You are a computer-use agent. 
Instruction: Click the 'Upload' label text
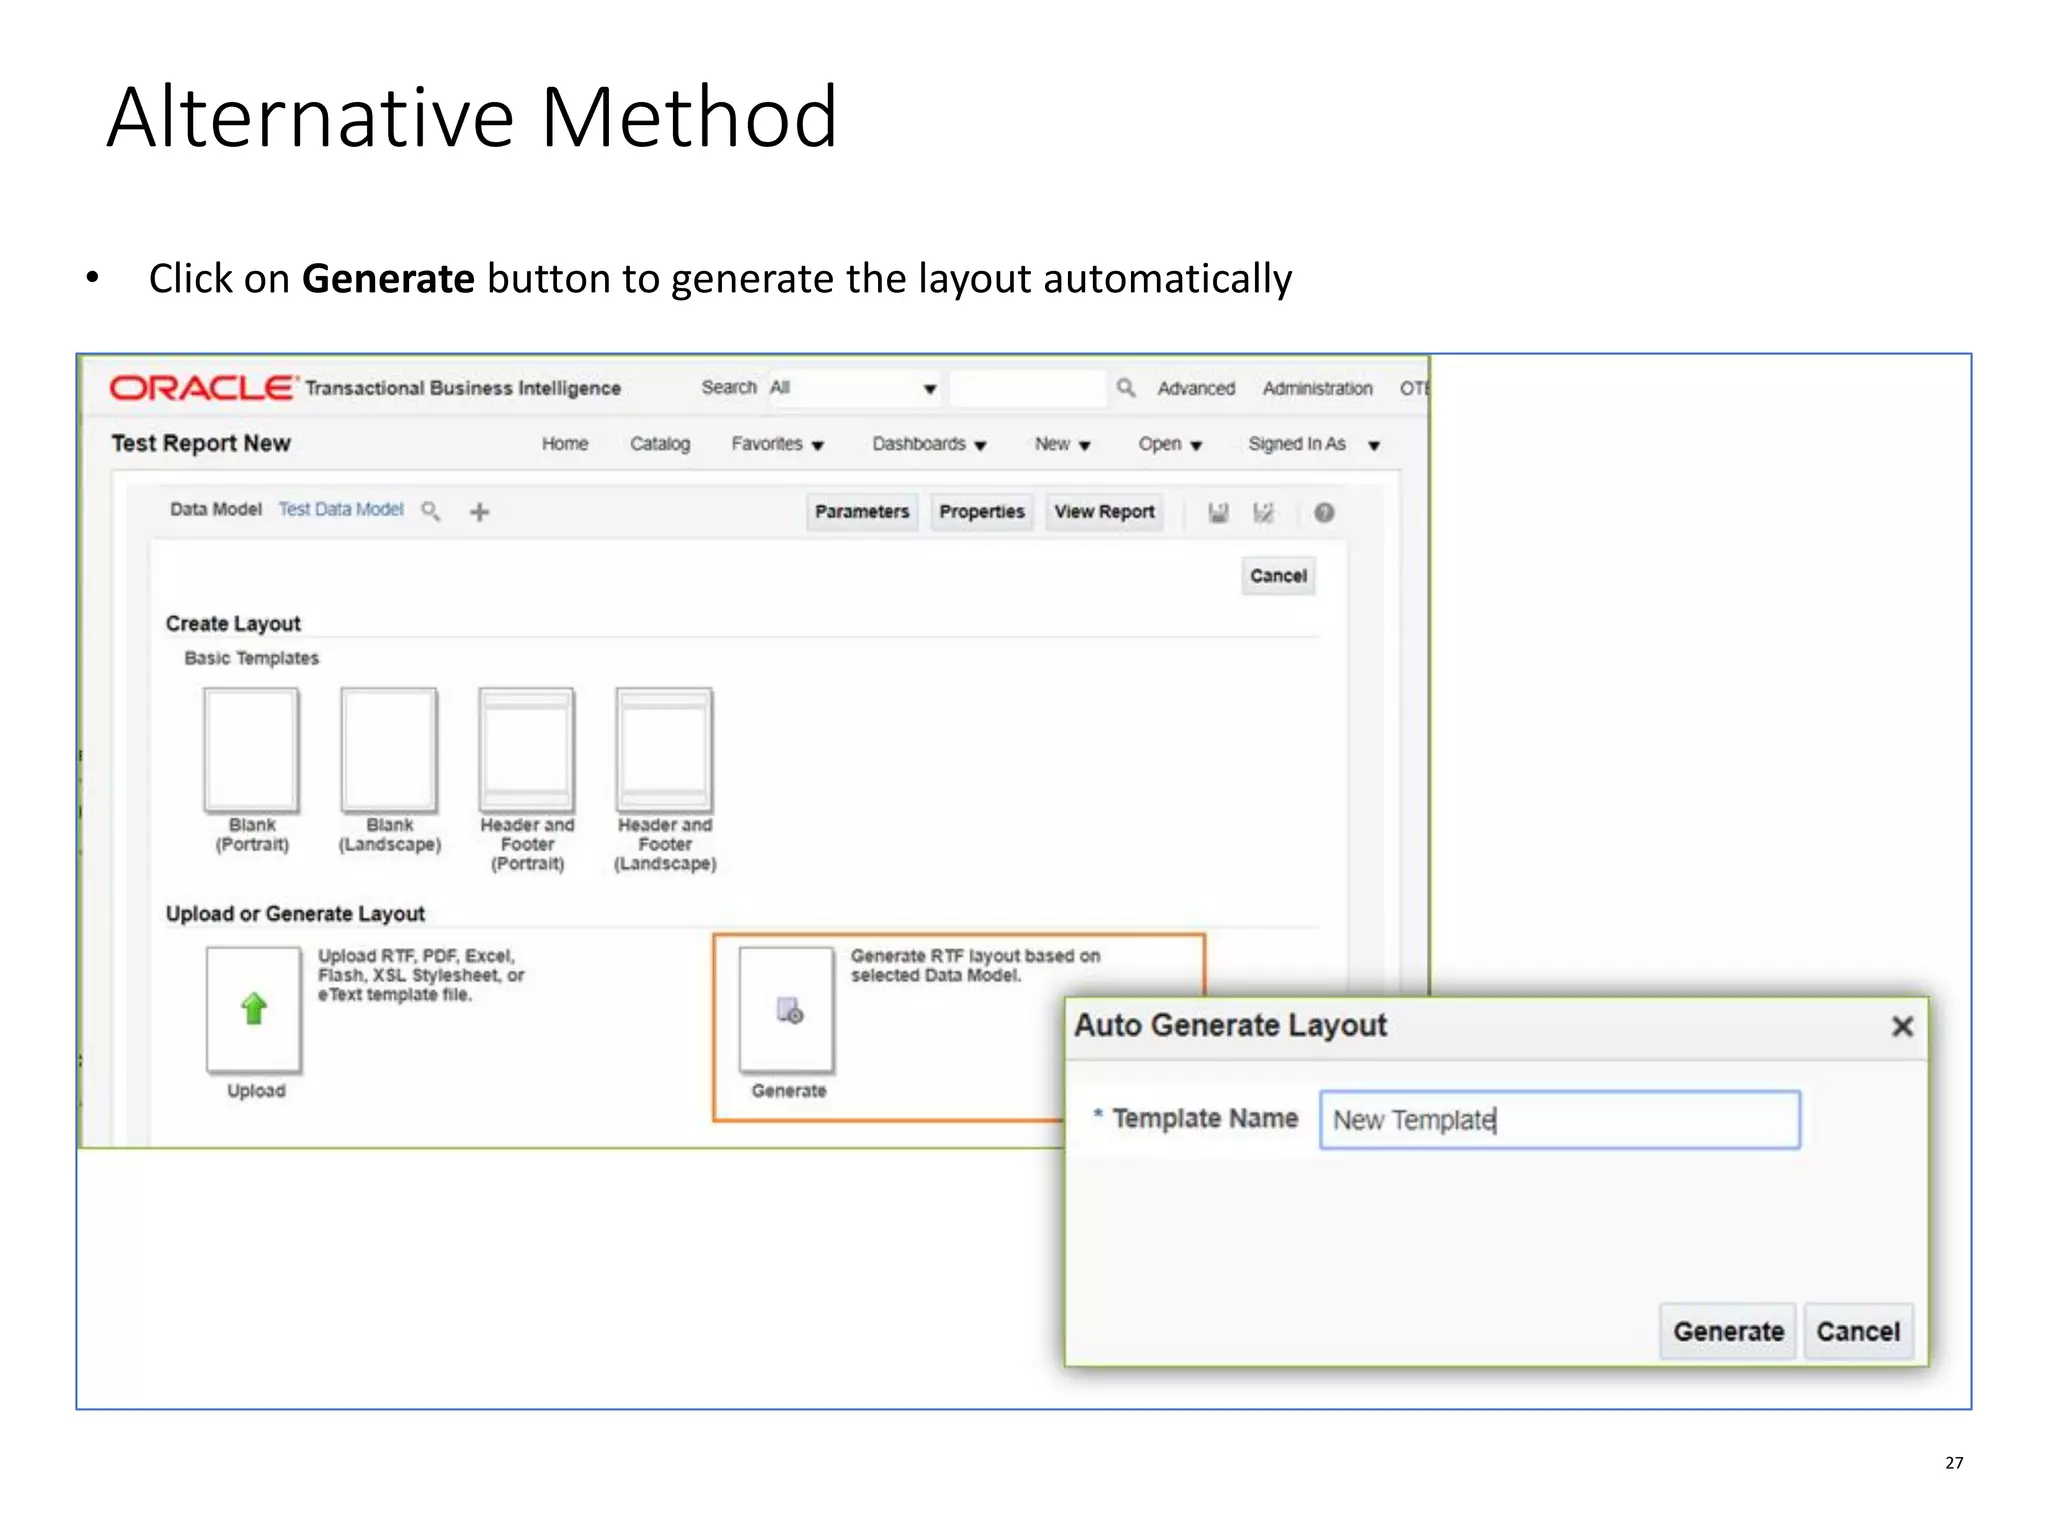pyautogui.click(x=256, y=1091)
